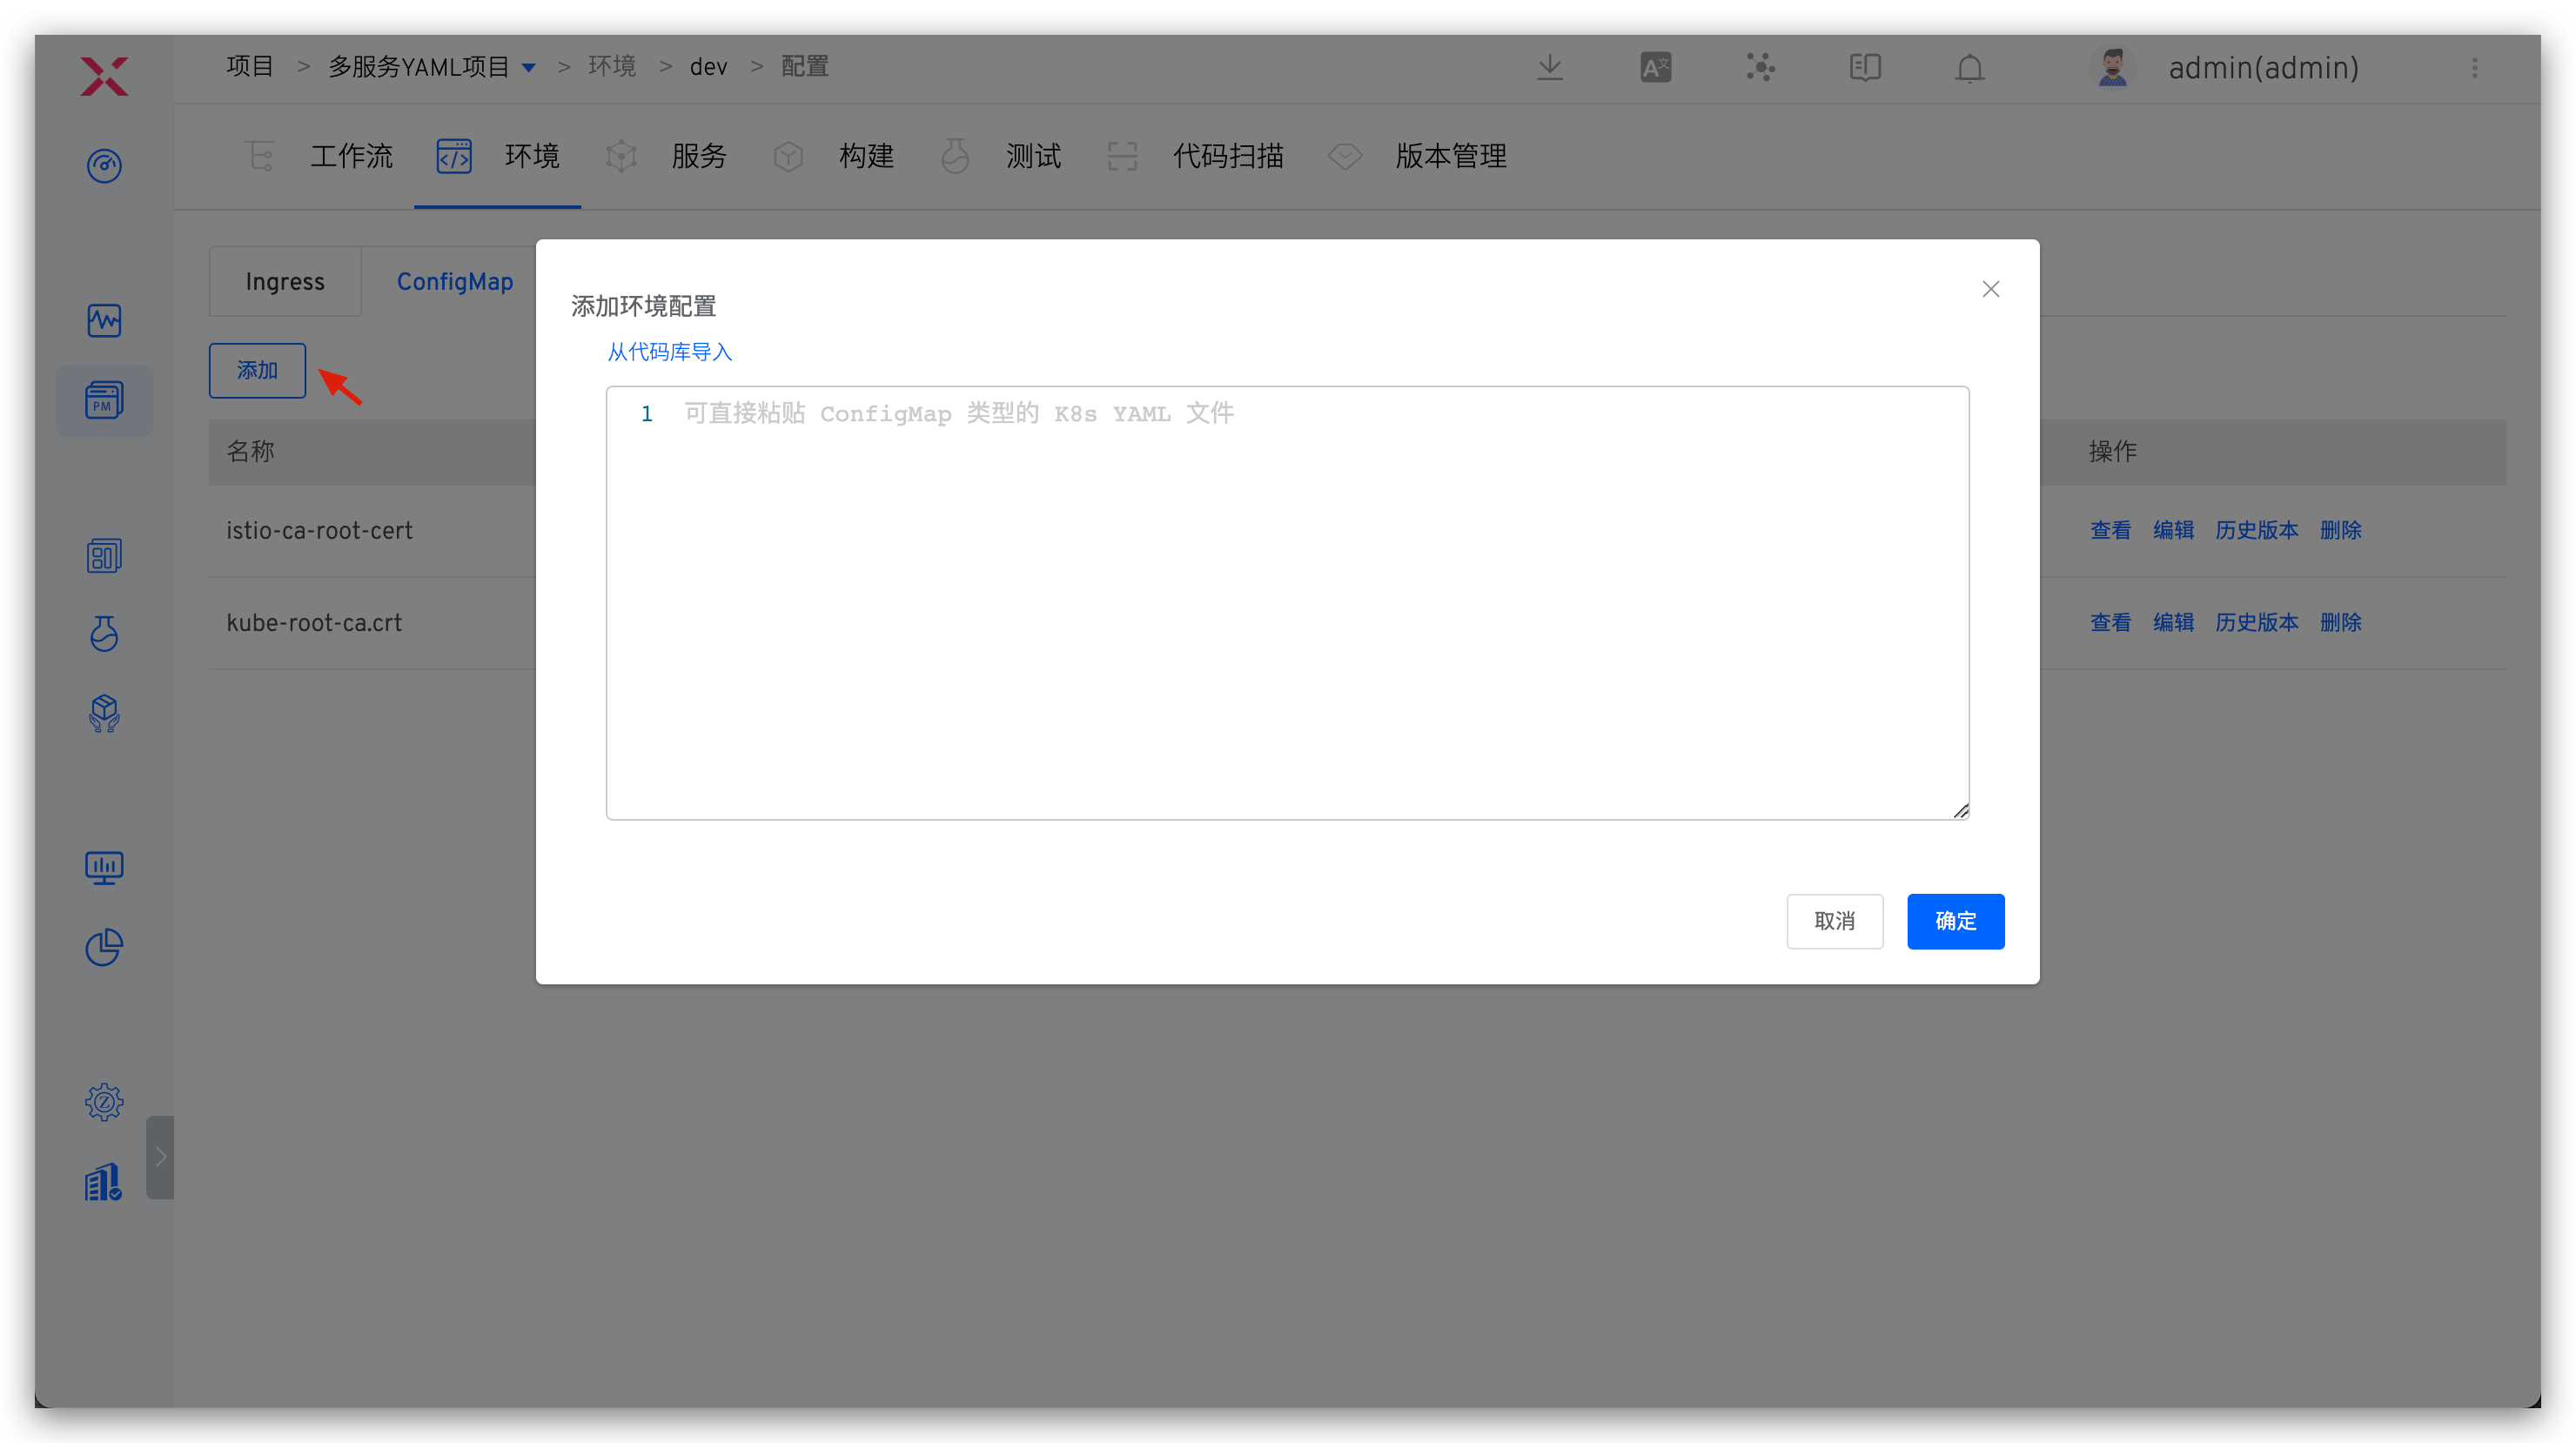The width and height of the screenshot is (2576, 1443).
Task: Switch to the Ingress tab
Action: click(285, 281)
